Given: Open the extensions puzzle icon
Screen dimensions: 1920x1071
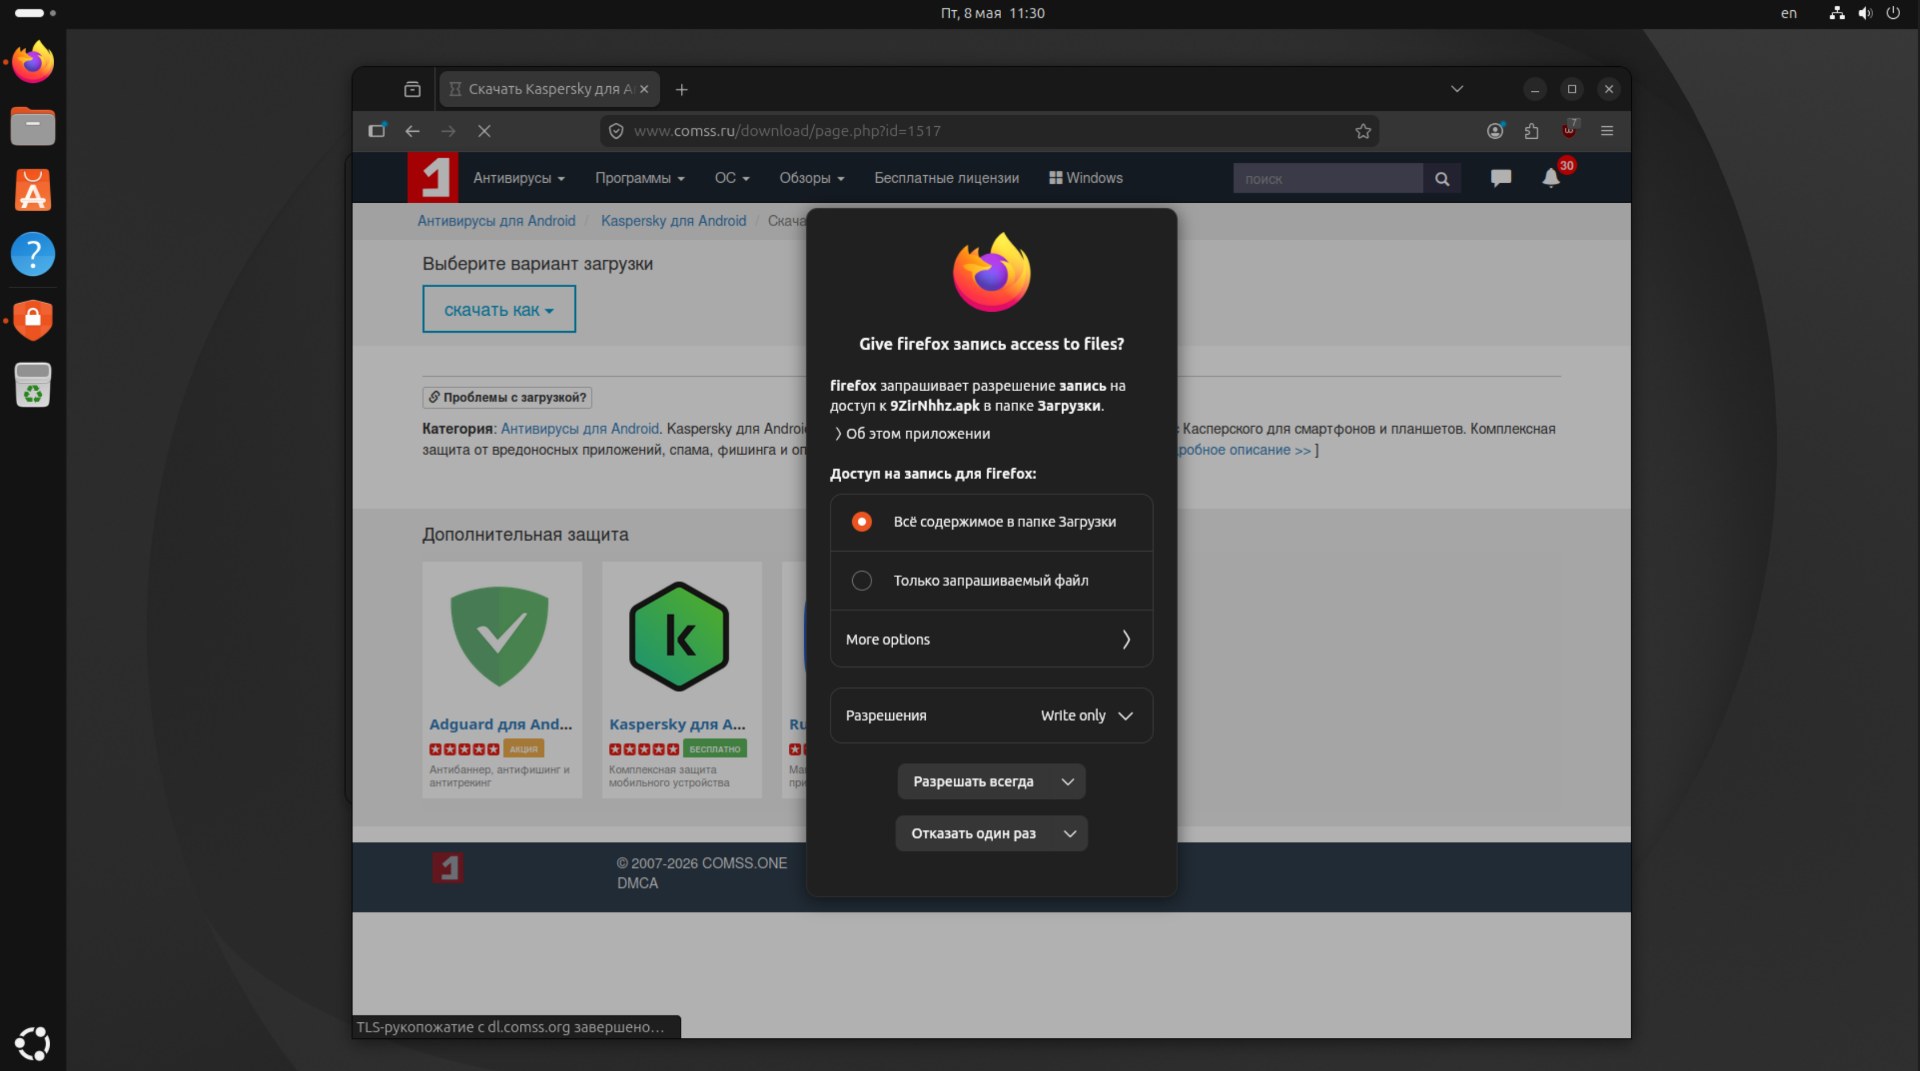Looking at the screenshot, I should [1531, 131].
